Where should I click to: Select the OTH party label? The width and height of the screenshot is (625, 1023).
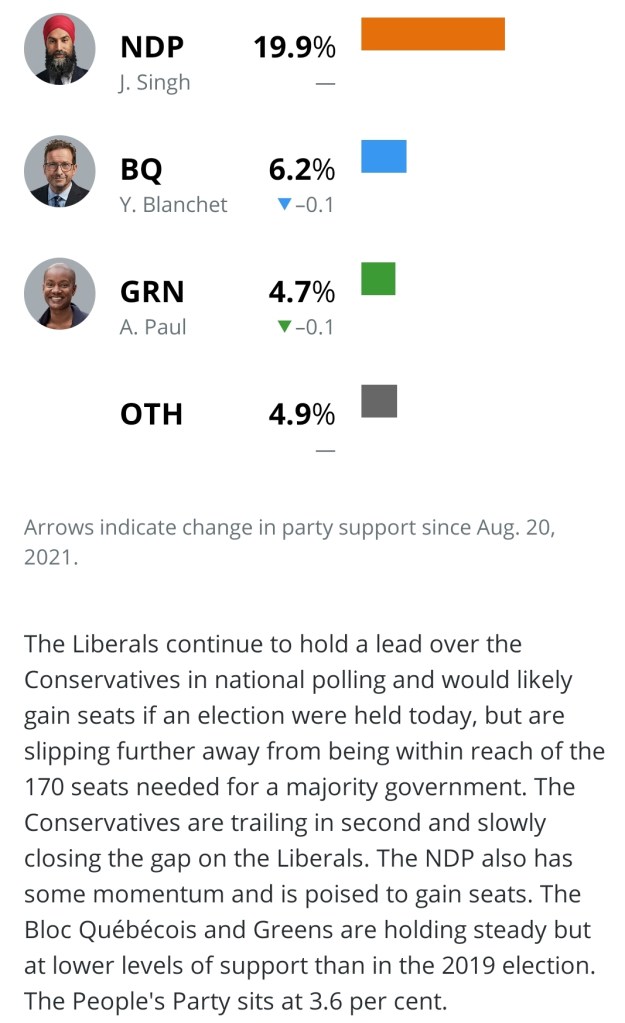(x=151, y=414)
